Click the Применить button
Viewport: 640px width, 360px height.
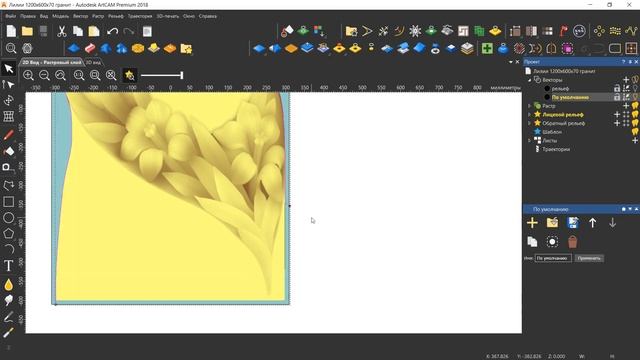(589, 258)
